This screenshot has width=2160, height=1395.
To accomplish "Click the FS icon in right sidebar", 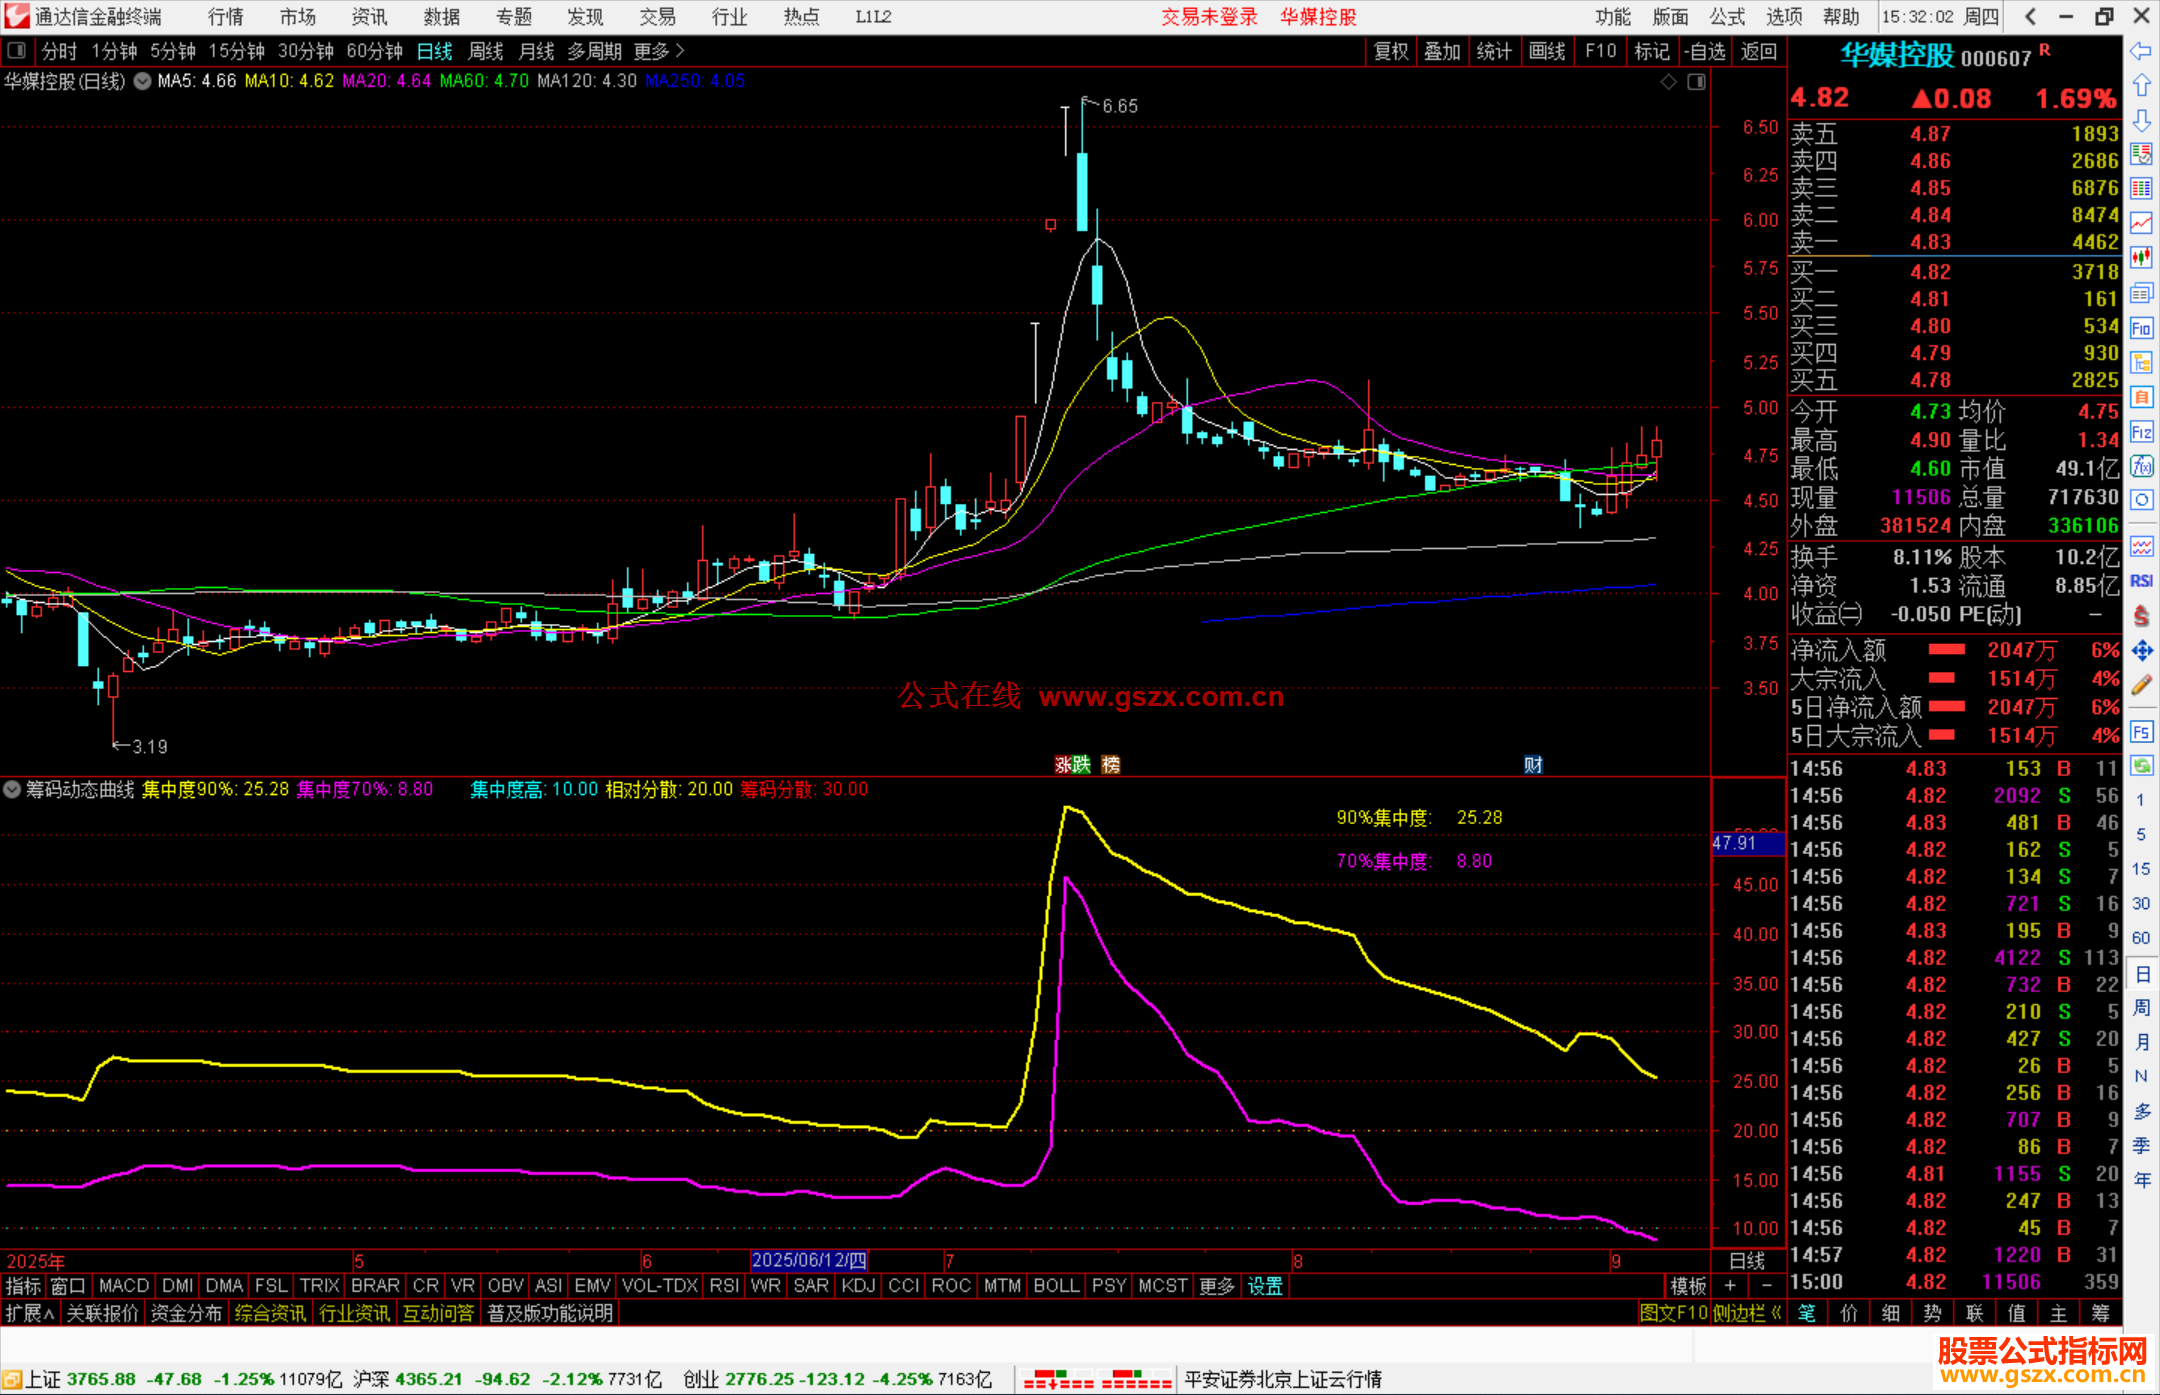I will 2141,732.
